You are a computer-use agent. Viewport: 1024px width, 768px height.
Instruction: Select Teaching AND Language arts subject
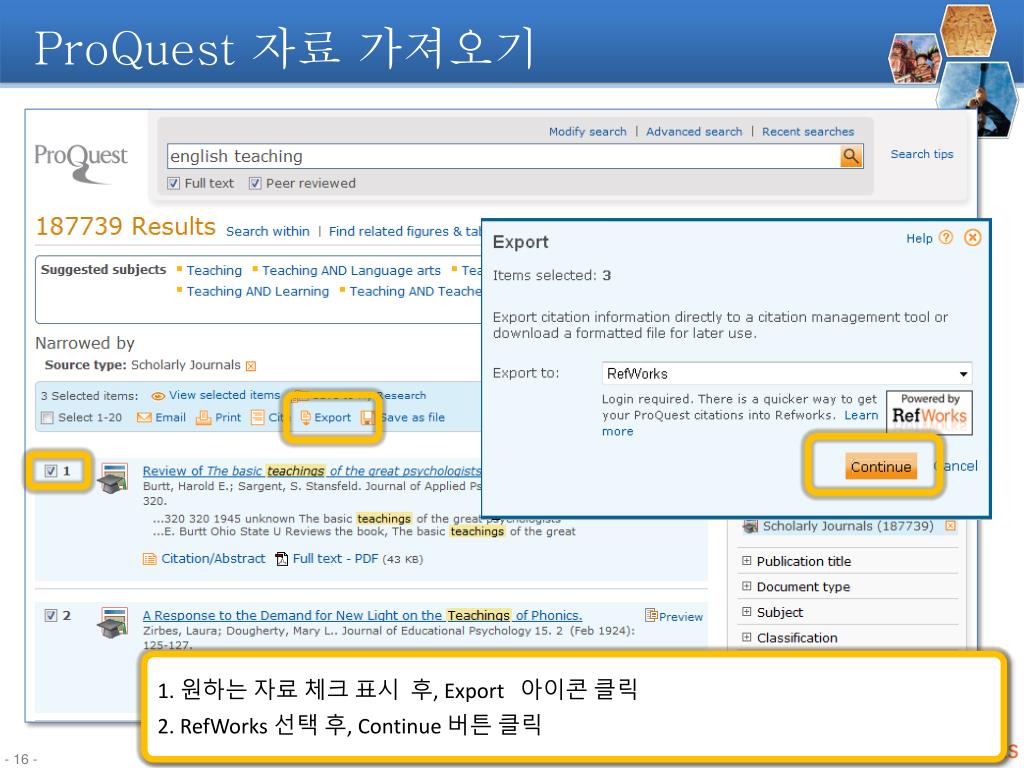351,270
